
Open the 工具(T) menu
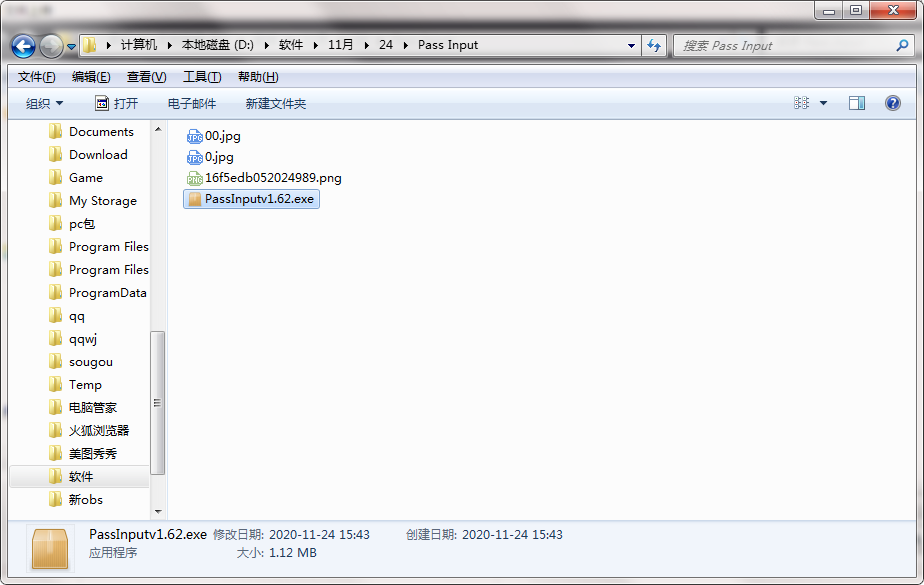(x=201, y=77)
